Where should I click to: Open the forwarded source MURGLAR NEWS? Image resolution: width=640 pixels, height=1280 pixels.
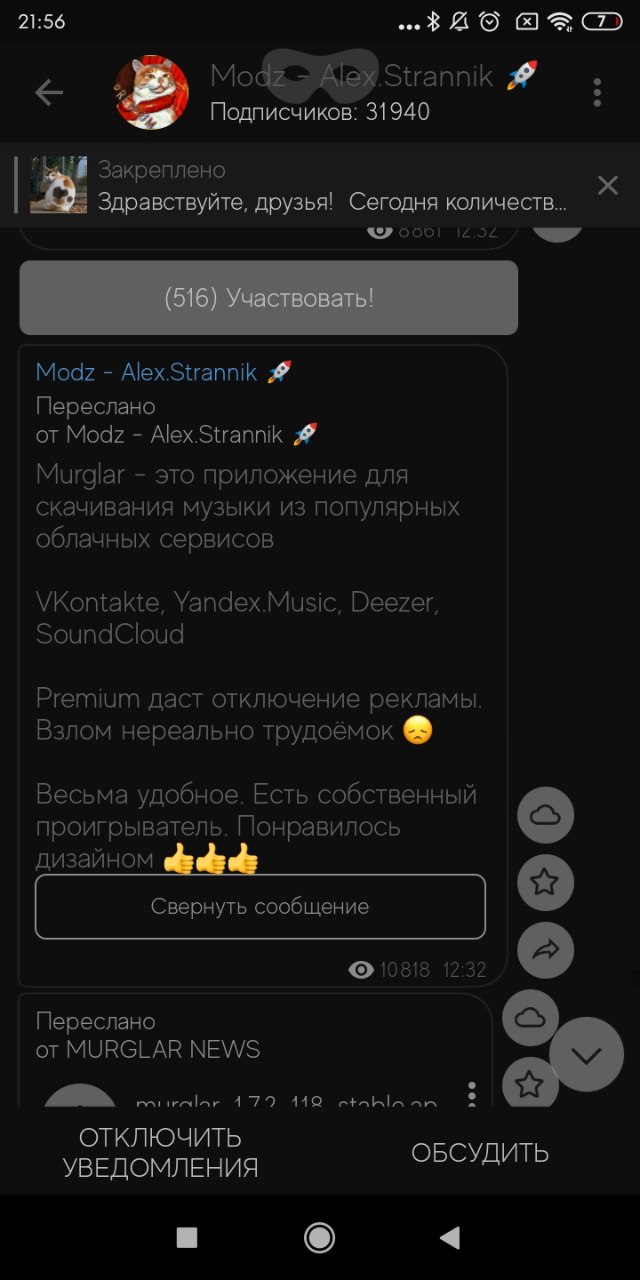coord(163,1049)
